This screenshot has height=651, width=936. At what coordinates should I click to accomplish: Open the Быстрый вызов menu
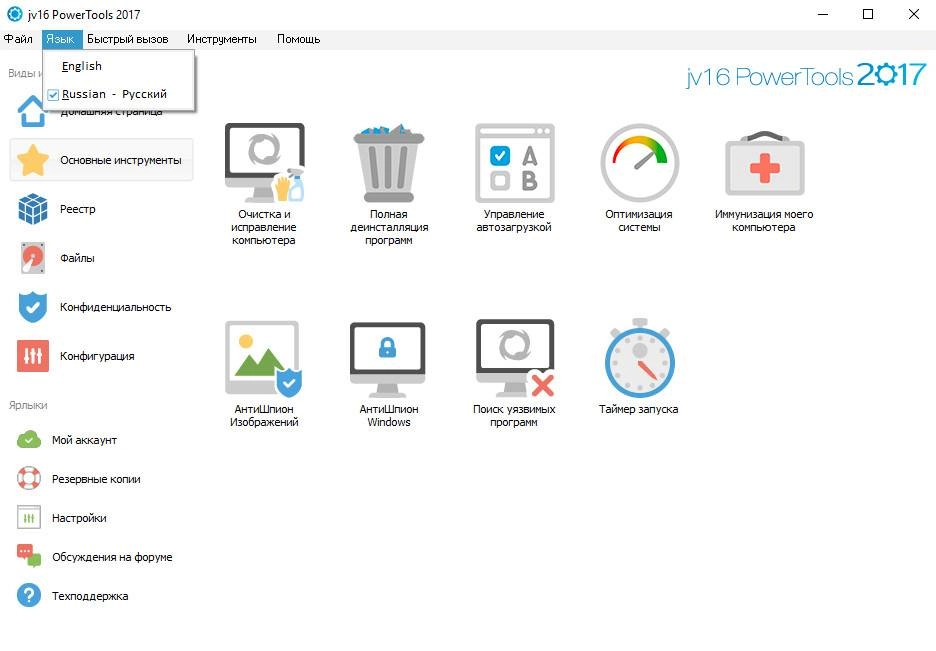pos(128,39)
